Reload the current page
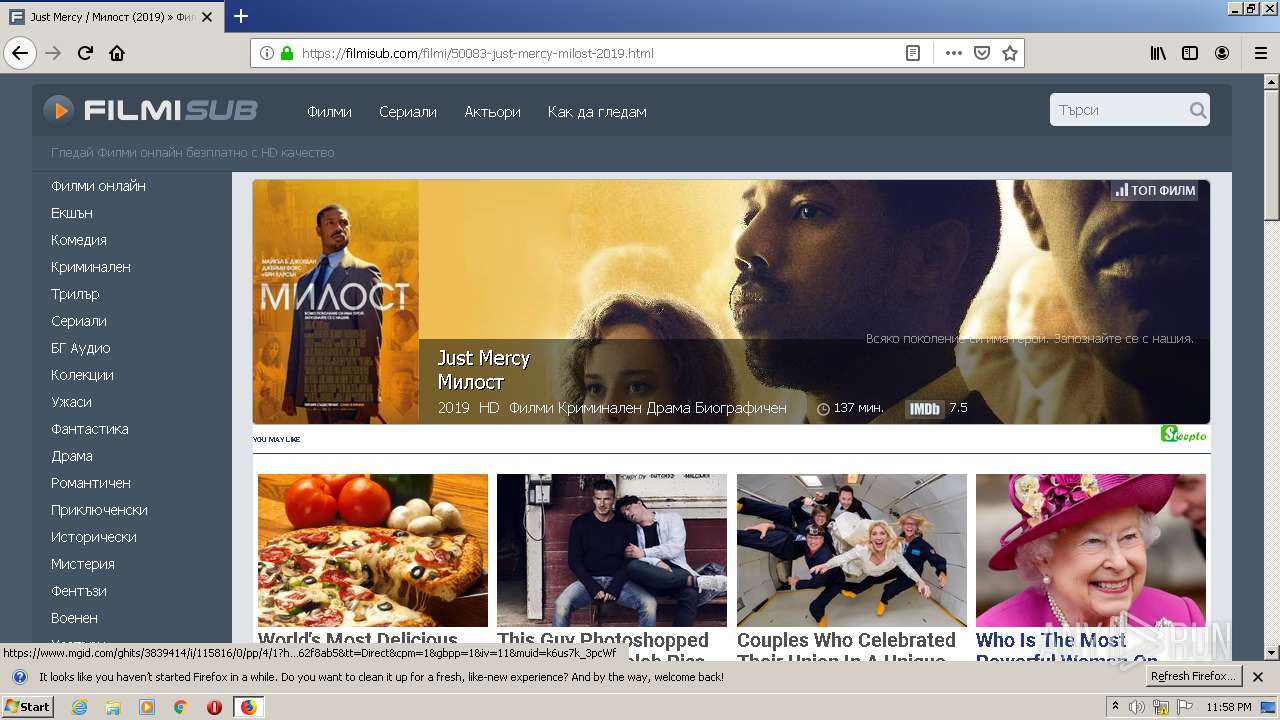The image size is (1280, 720). 85,53
